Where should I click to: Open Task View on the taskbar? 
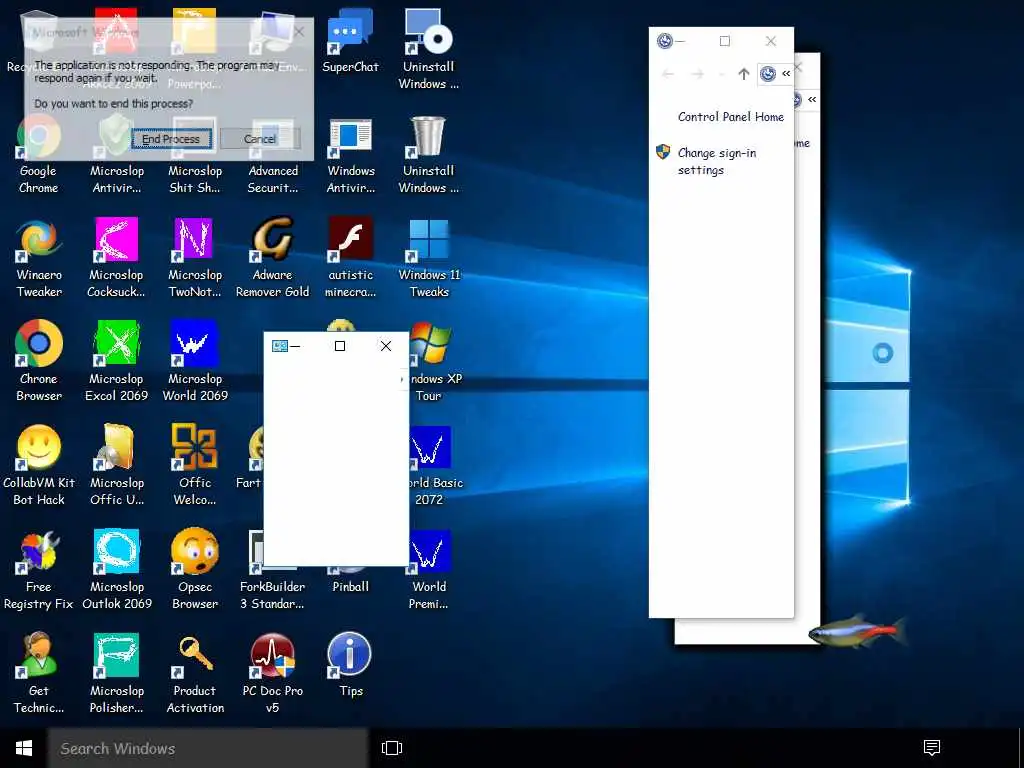pos(392,748)
